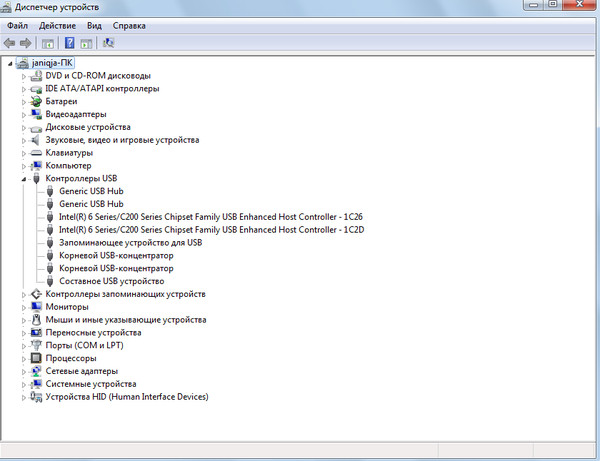Click the speaker icon of Звуковые устройства
This screenshot has height=461, width=600.
pyautogui.click(x=35, y=140)
